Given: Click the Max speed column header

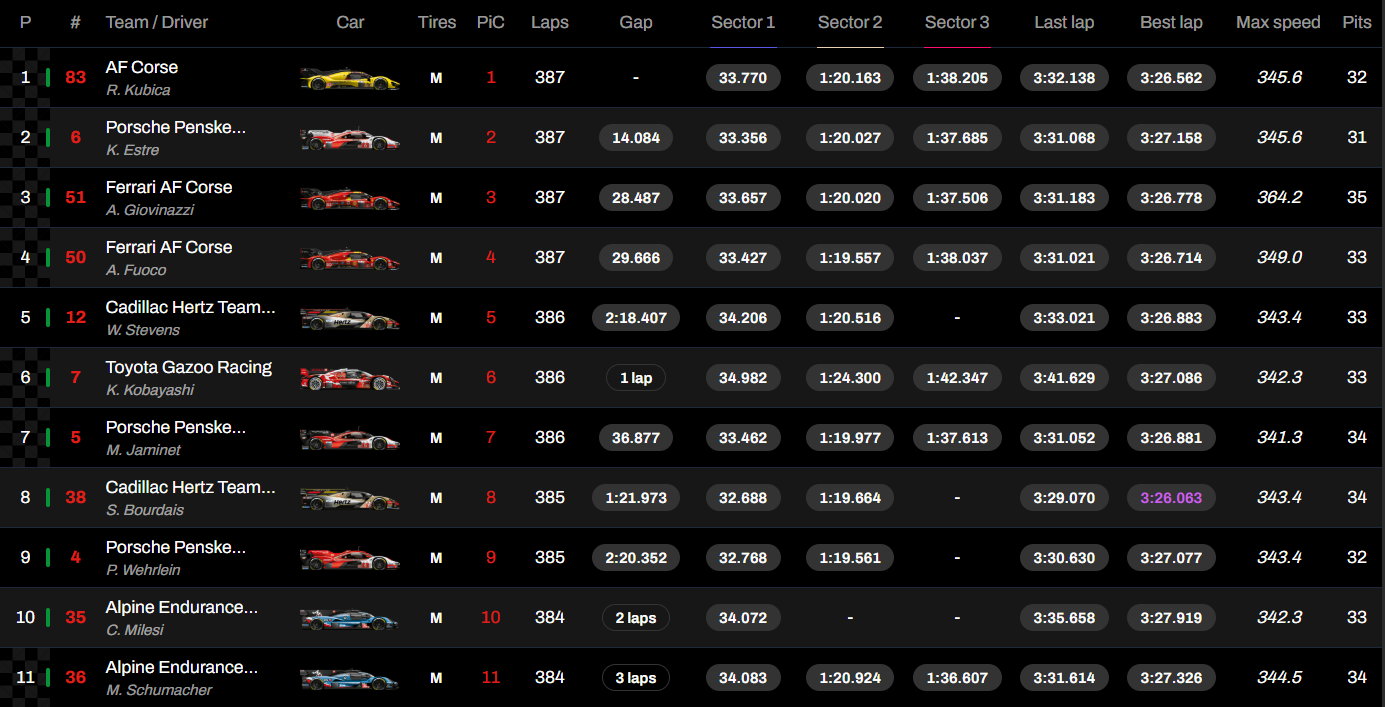Looking at the screenshot, I should pyautogui.click(x=1278, y=22).
